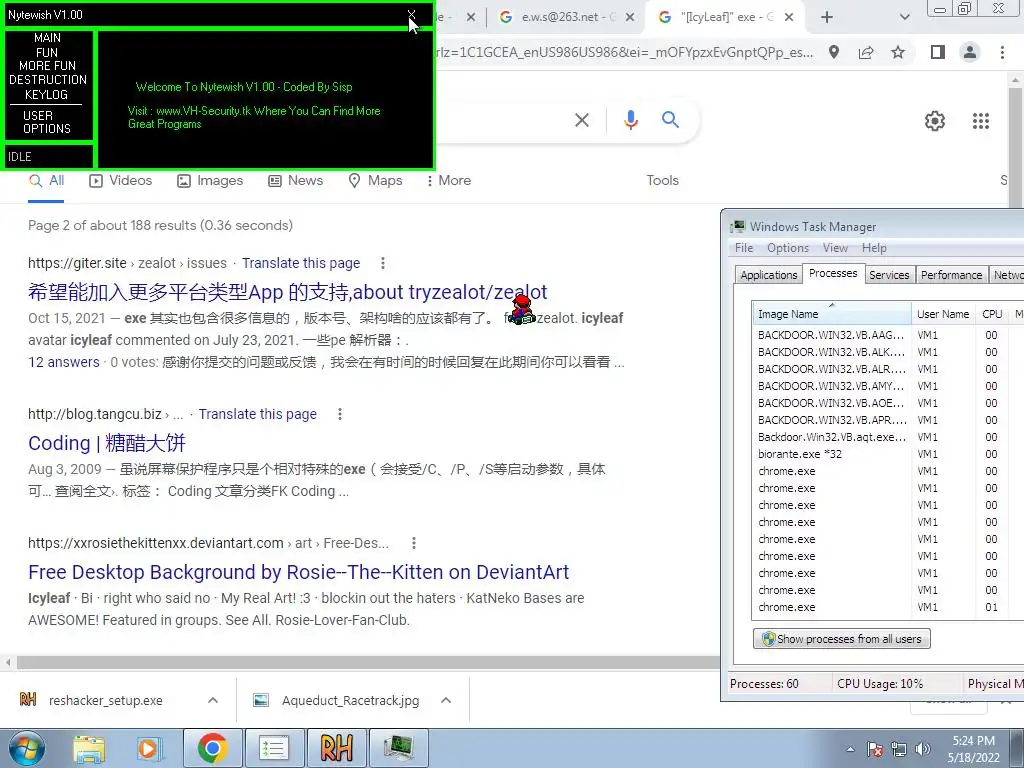1024x768 pixels.
Task: Open DESTRUCTION section in Nytewish
Action: pos(48,80)
